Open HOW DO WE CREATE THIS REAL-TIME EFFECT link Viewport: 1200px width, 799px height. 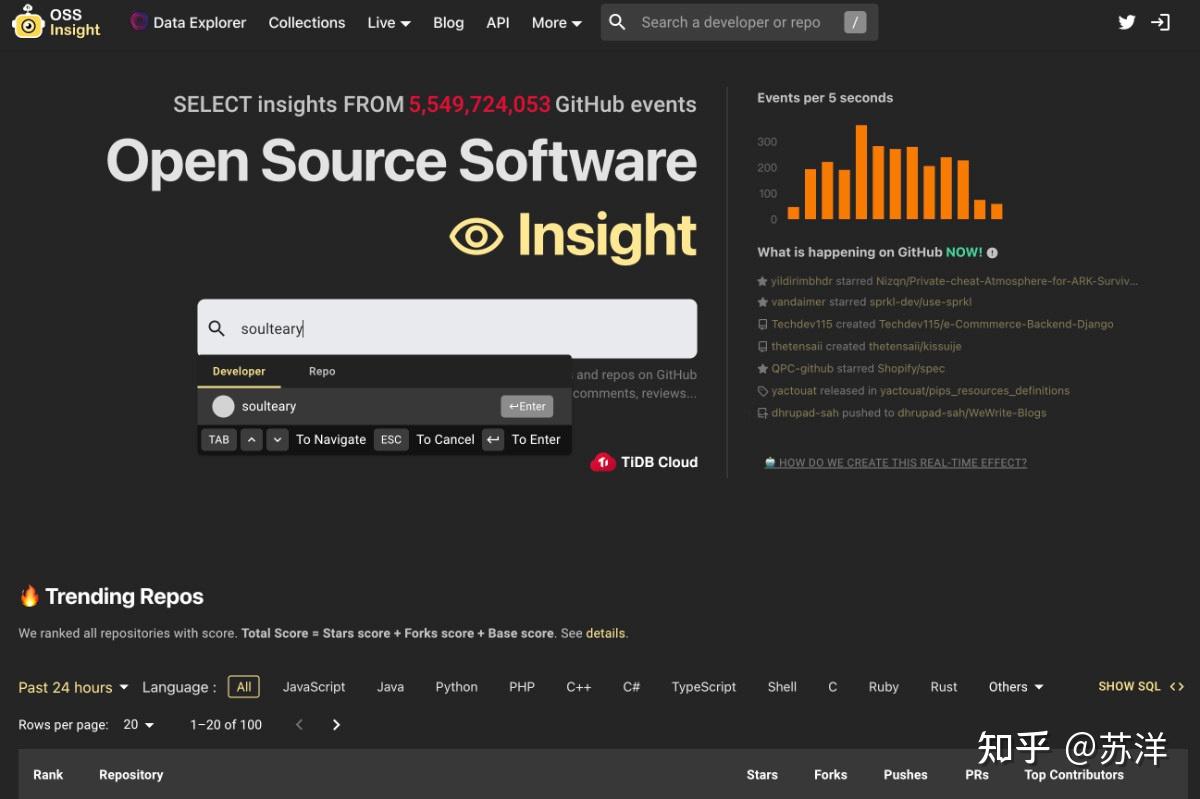[x=903, y=462]
